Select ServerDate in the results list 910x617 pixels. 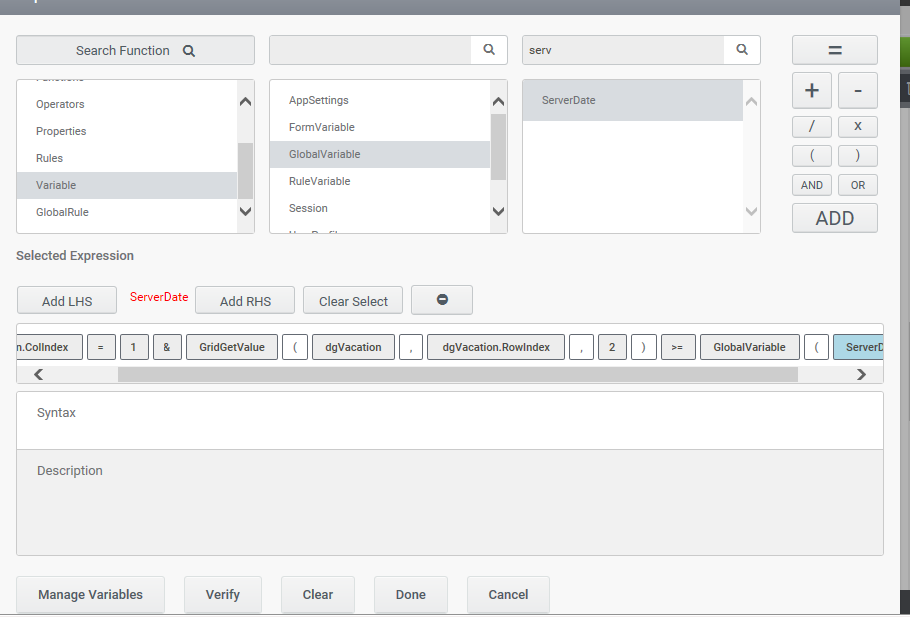(x=569, y=100)
